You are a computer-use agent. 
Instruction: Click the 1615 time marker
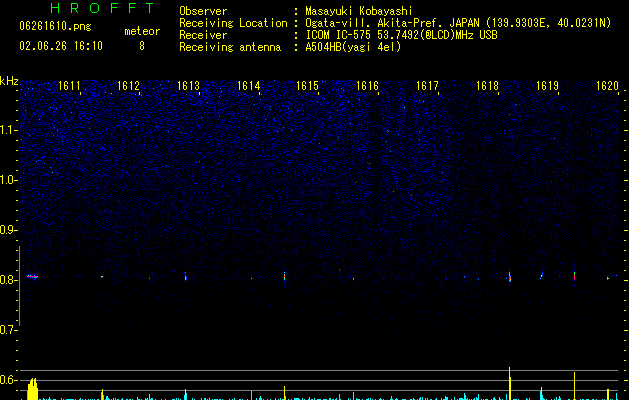(x=307, y=86)
